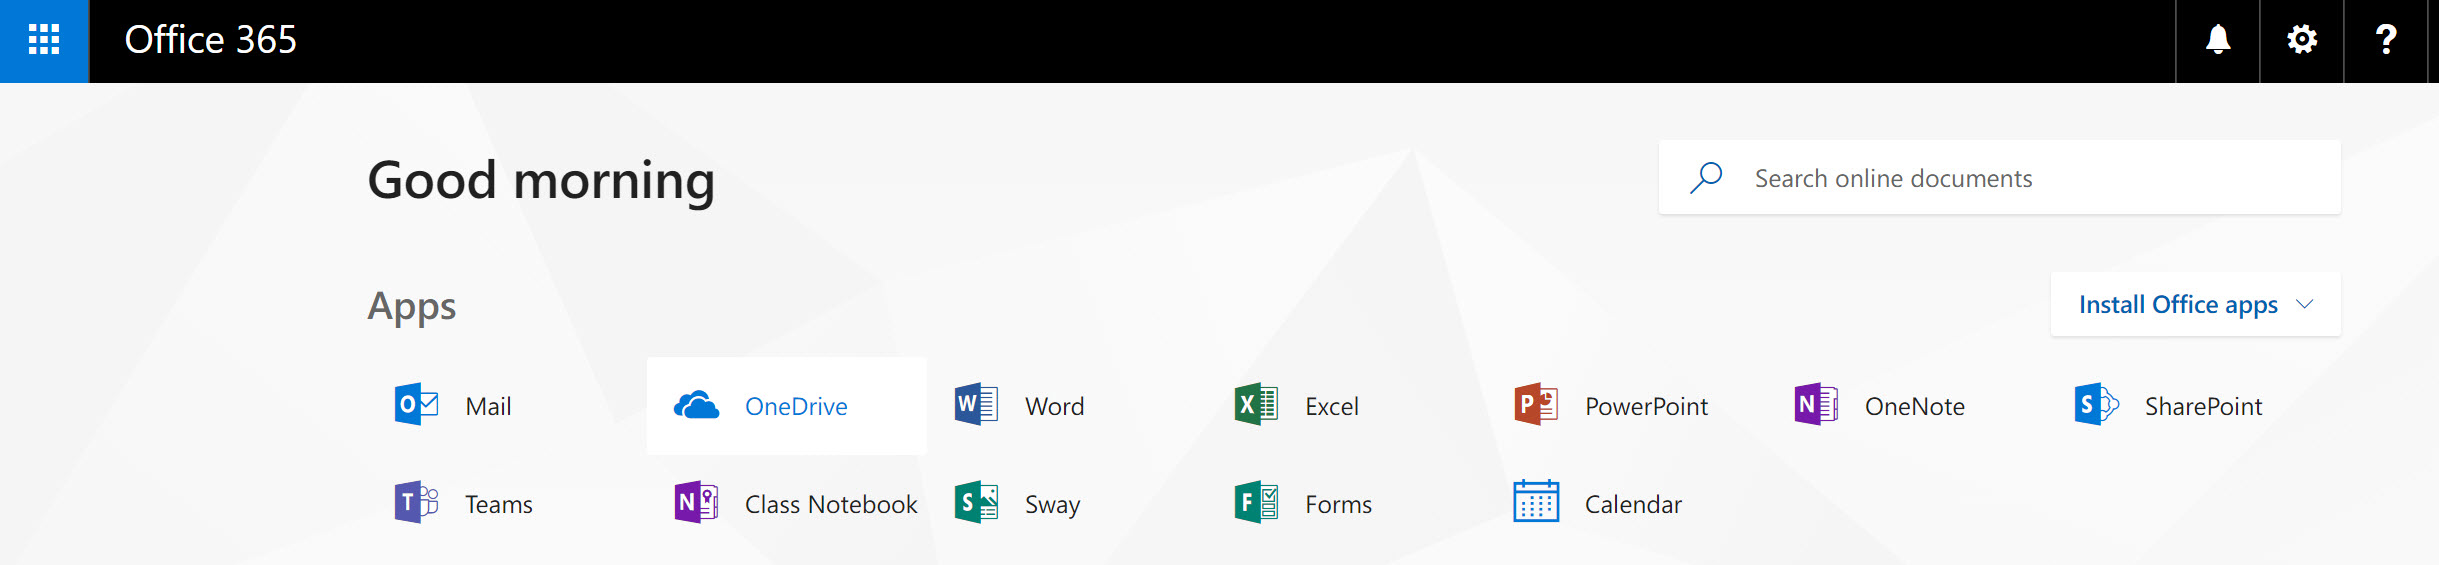Expand the Install Office apps dropdown

pyautogui.click(x=2195, y=305)
